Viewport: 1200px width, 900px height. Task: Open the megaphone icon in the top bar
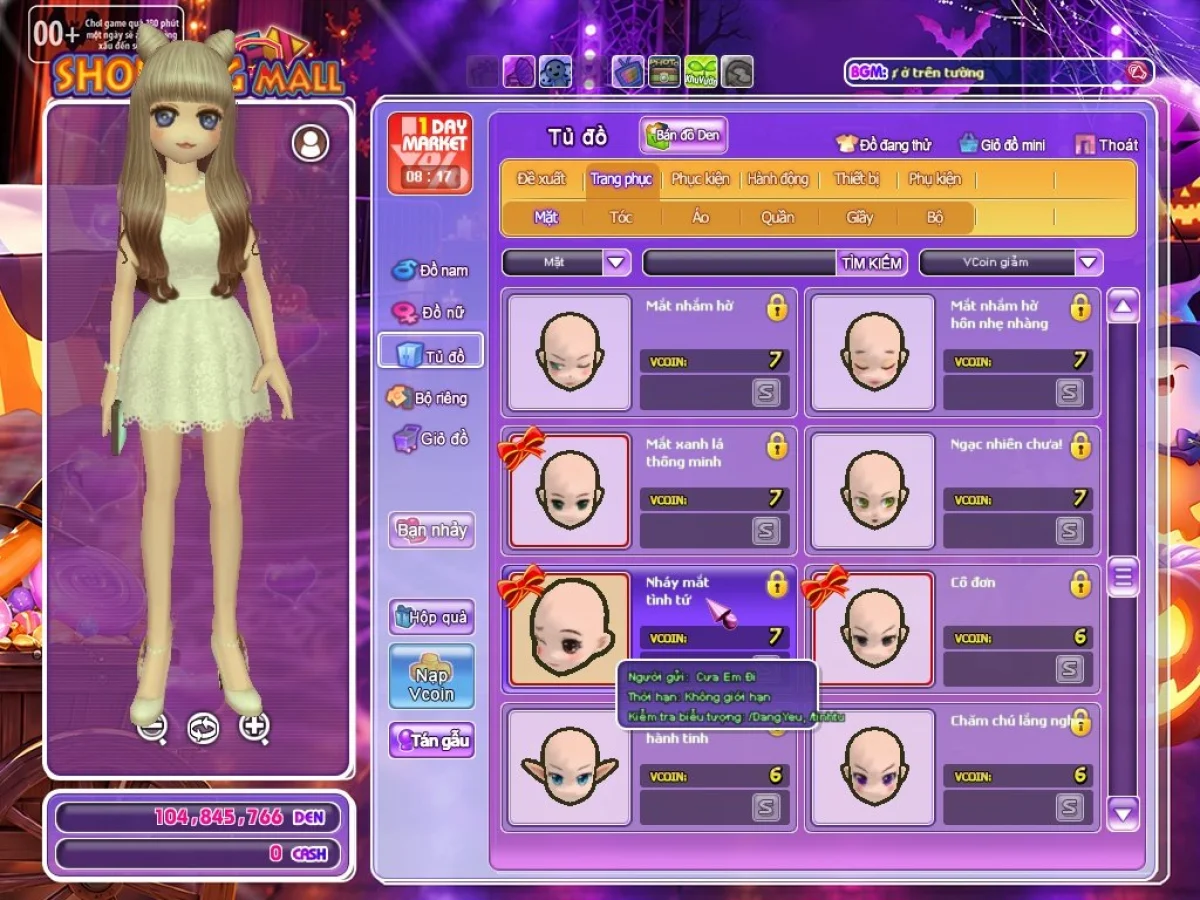pos(518,72)
